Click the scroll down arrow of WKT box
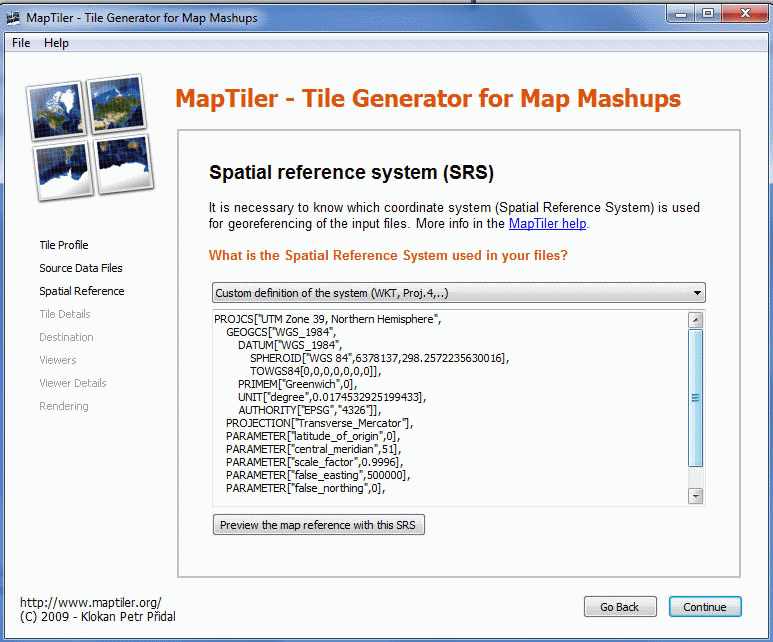This screenshot has width=773, height=642. click(x=696, y=496)
